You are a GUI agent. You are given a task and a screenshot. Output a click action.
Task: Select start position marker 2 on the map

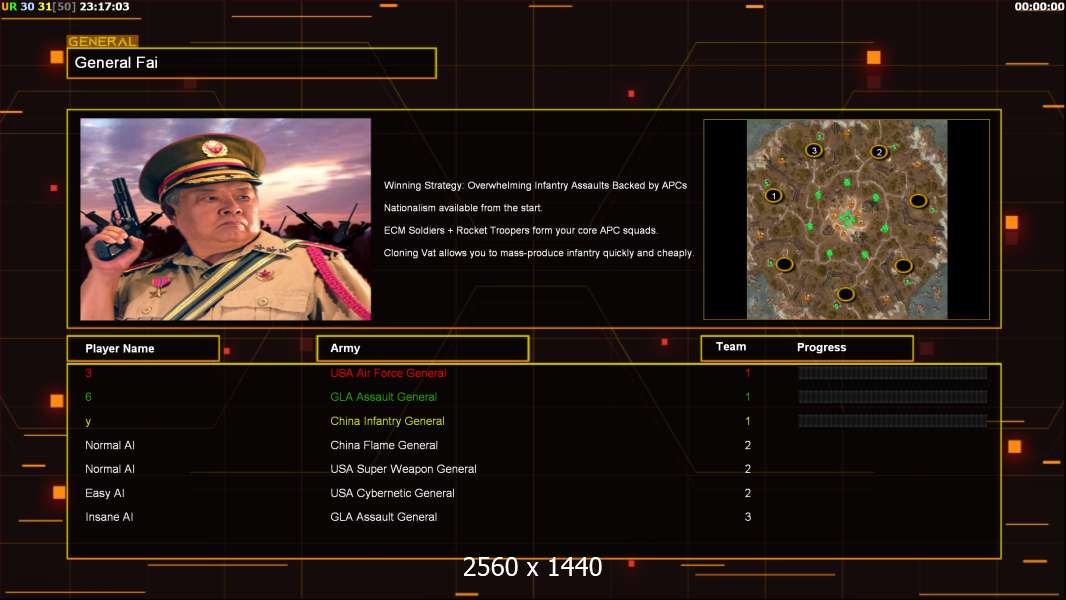(879, 152)
